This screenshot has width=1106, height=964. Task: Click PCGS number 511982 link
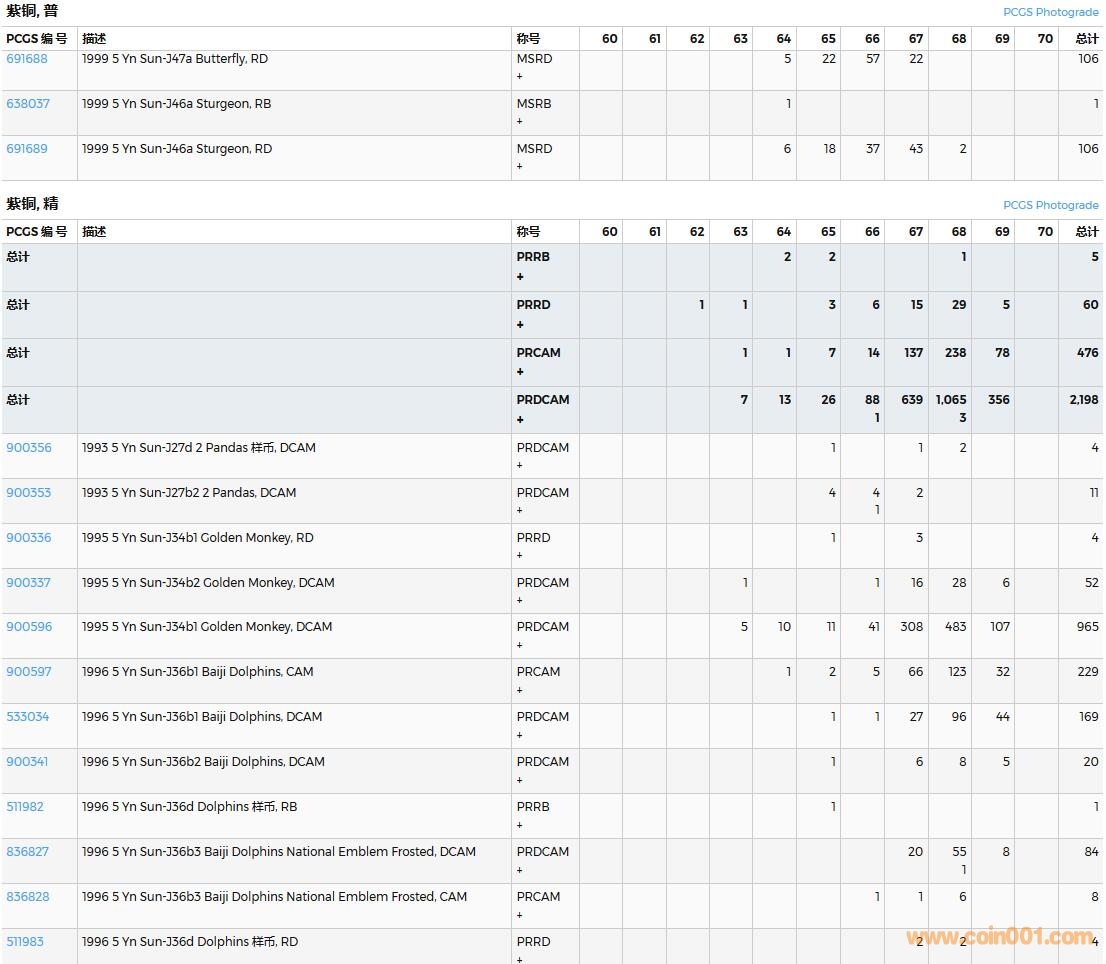click(25, 807)
